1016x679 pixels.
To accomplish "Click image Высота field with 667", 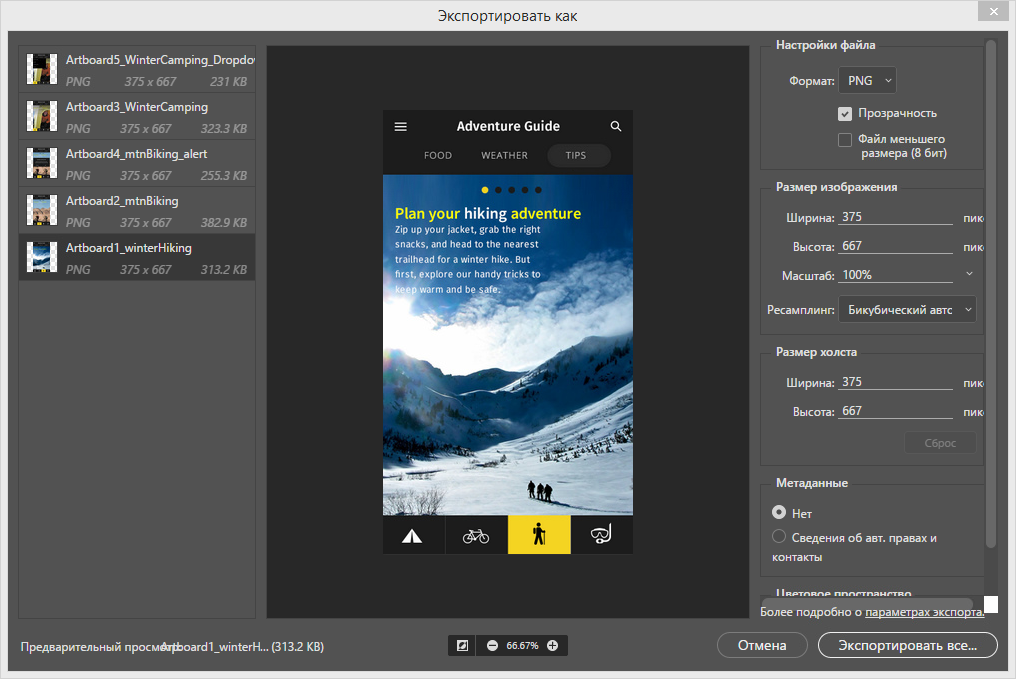I will tap(895, 246).
